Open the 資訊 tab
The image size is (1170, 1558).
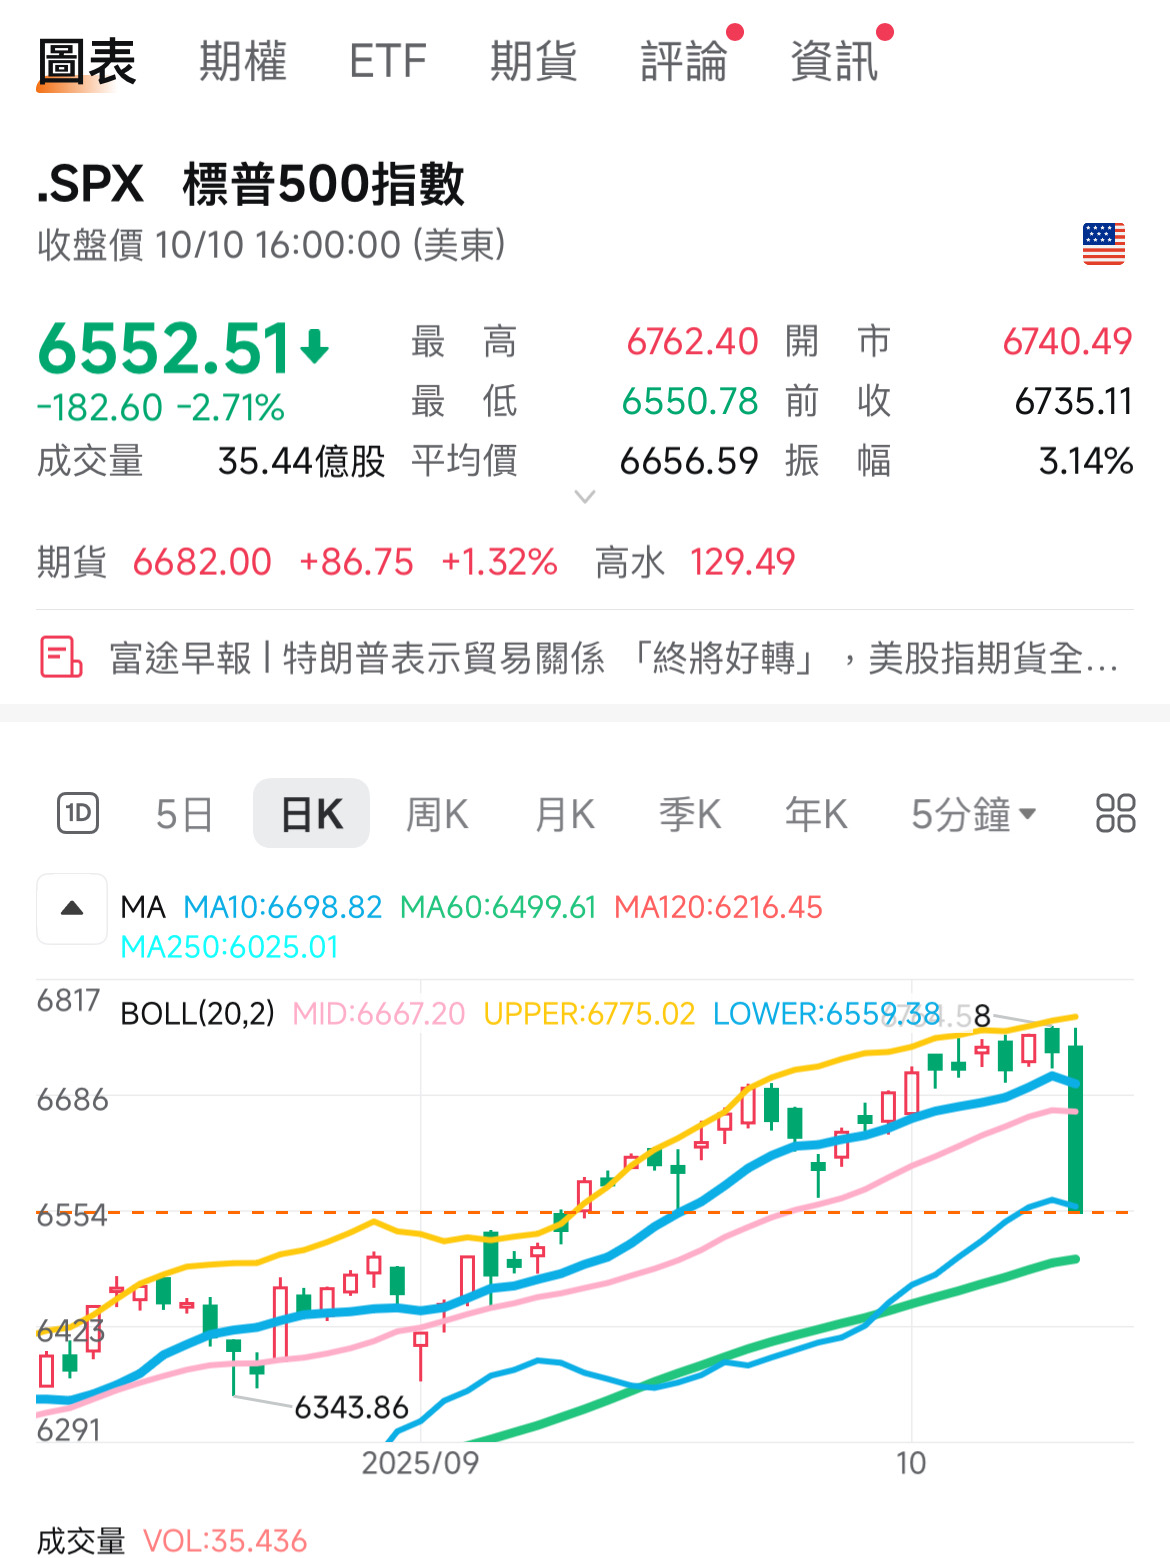[834, 62]
